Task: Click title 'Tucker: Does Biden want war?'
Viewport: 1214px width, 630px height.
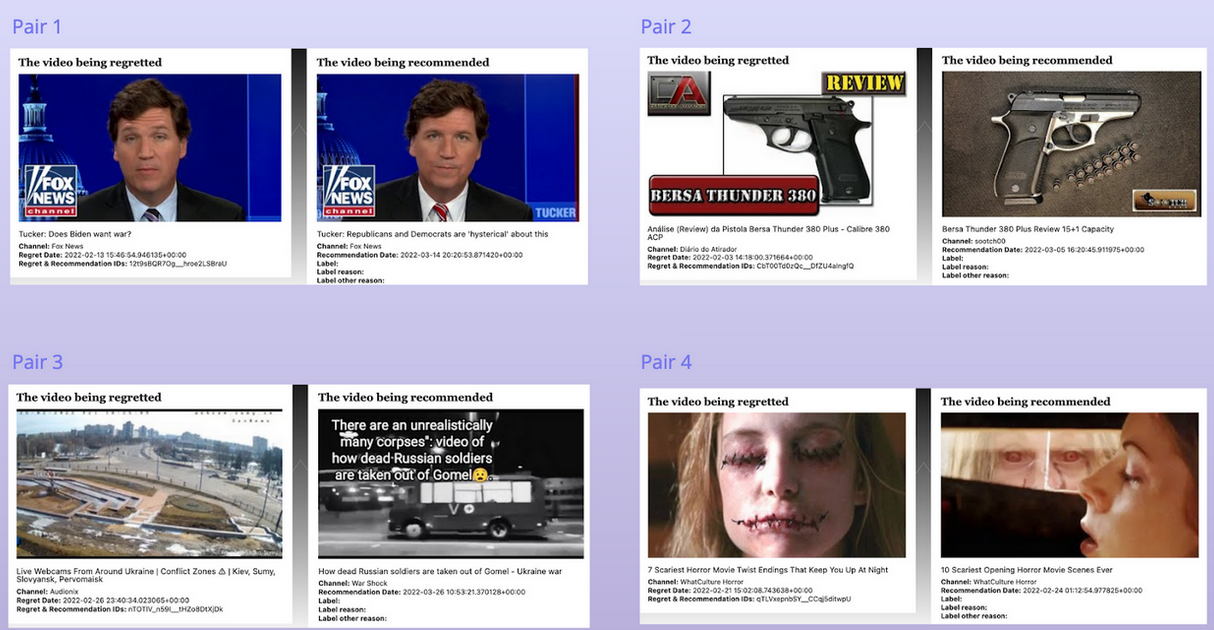Action: pyautogui.click(x=76, y=234)
